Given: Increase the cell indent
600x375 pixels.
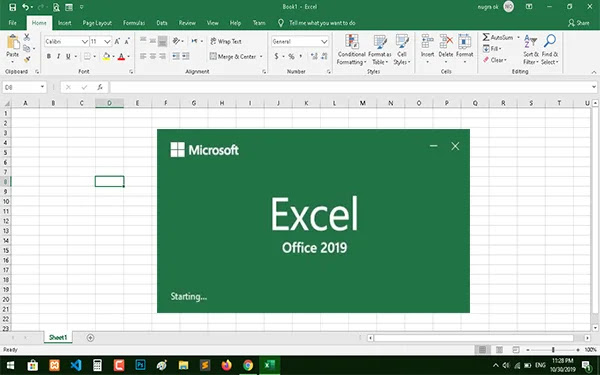Looking at the screenshot, I should pos(186,56).
